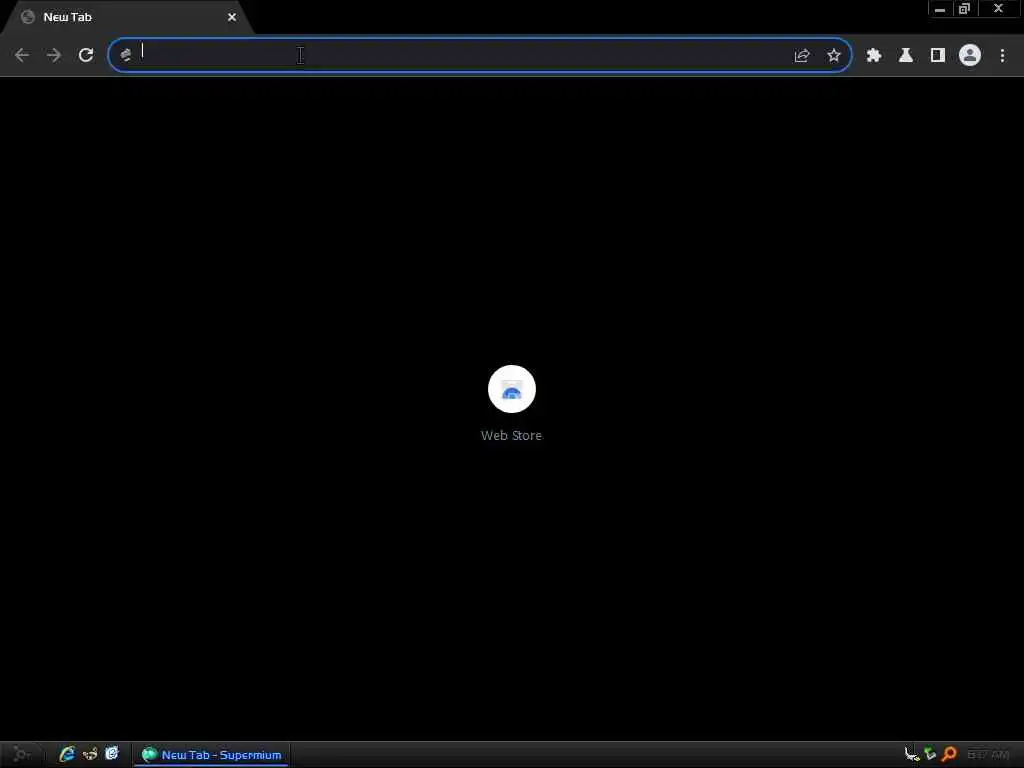Click the taskbar clock
Image resolution: width=1024 pixels, height=768 pixels.
tap(988, 755)
